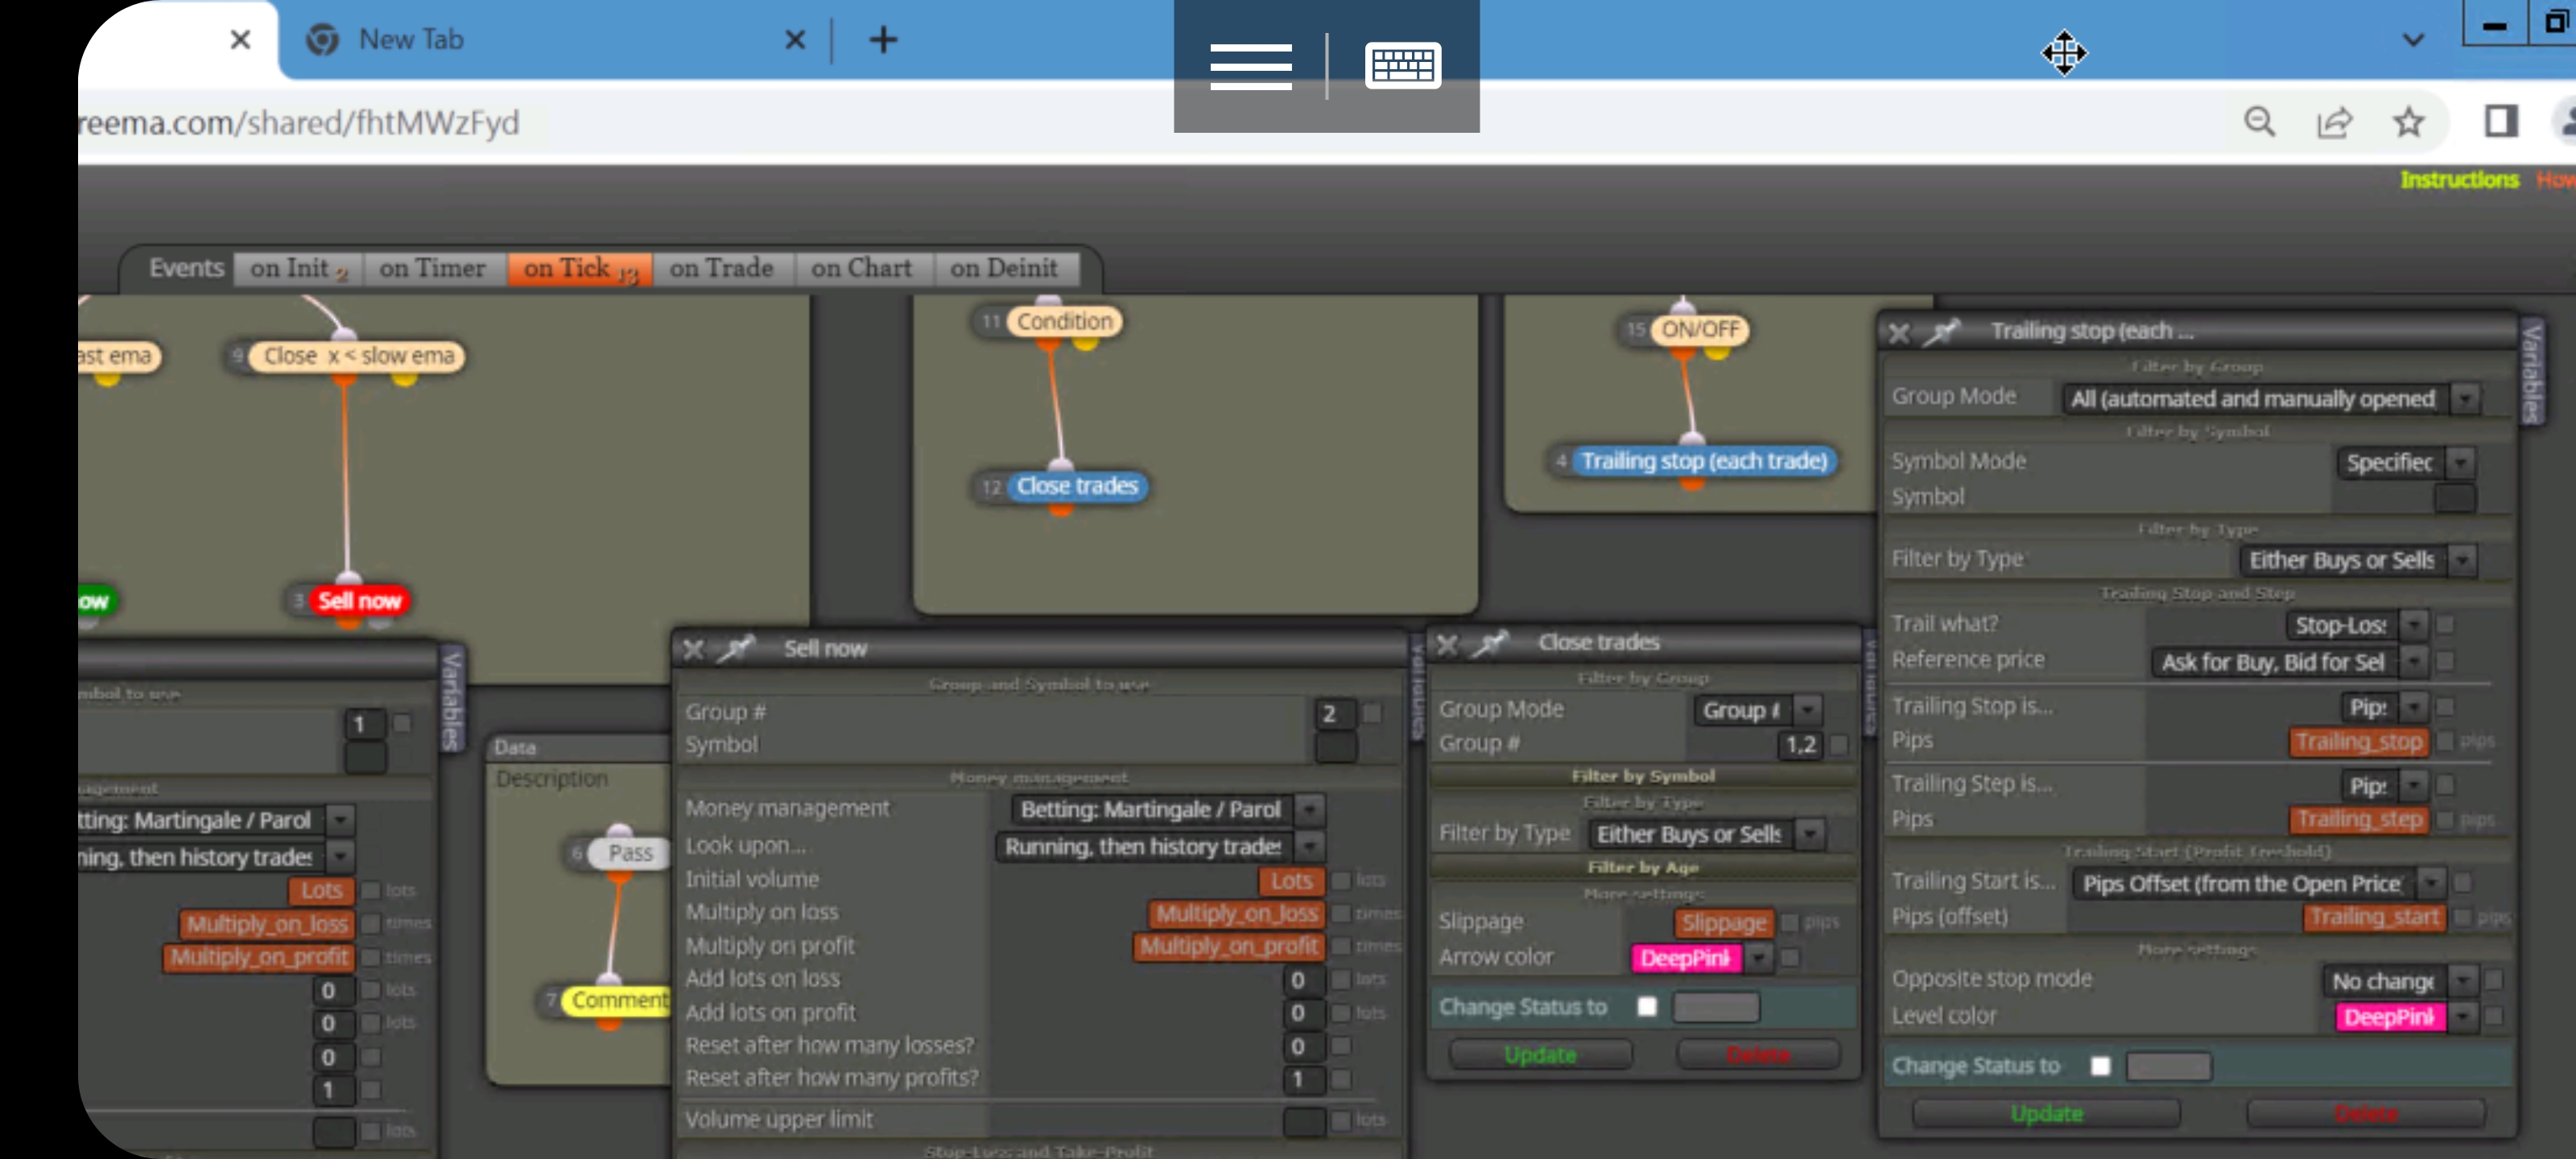This screenshot has height=1159, width=2576.
Task: Close the Sell now properties panel
Action: coord(692,650)
